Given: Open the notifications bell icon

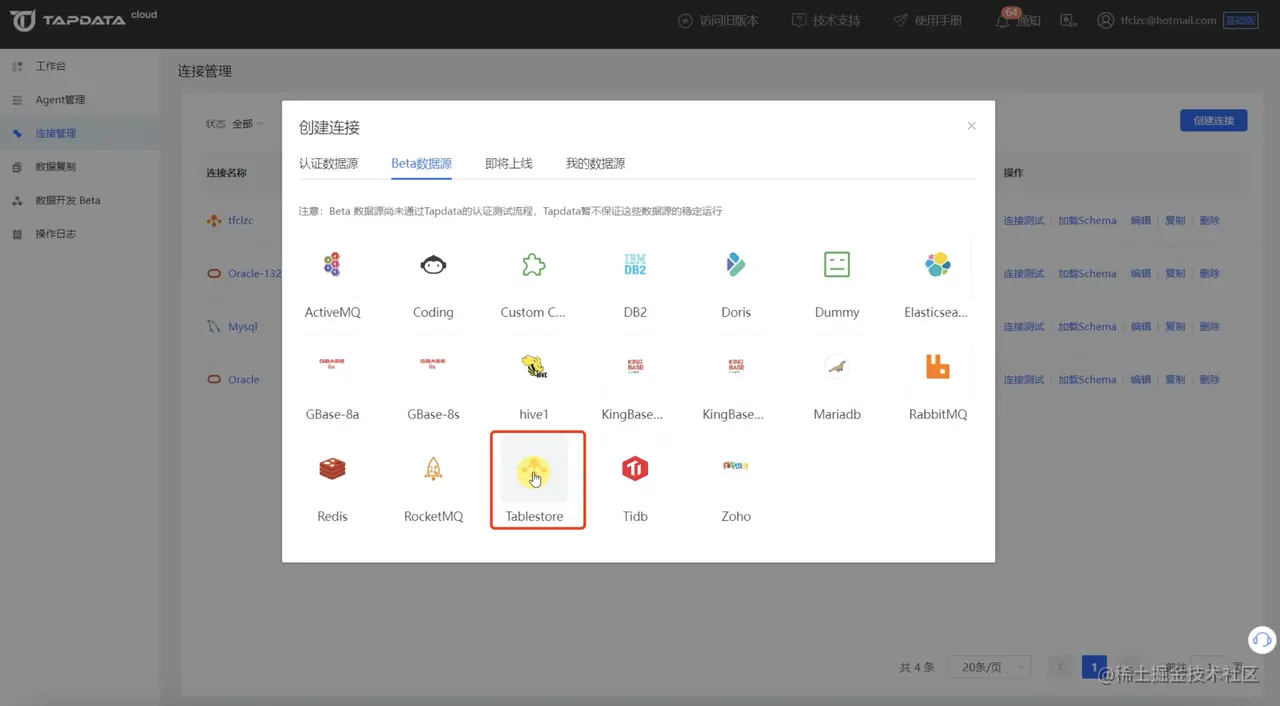Looking at the screenshot, I should (1002, 21).
